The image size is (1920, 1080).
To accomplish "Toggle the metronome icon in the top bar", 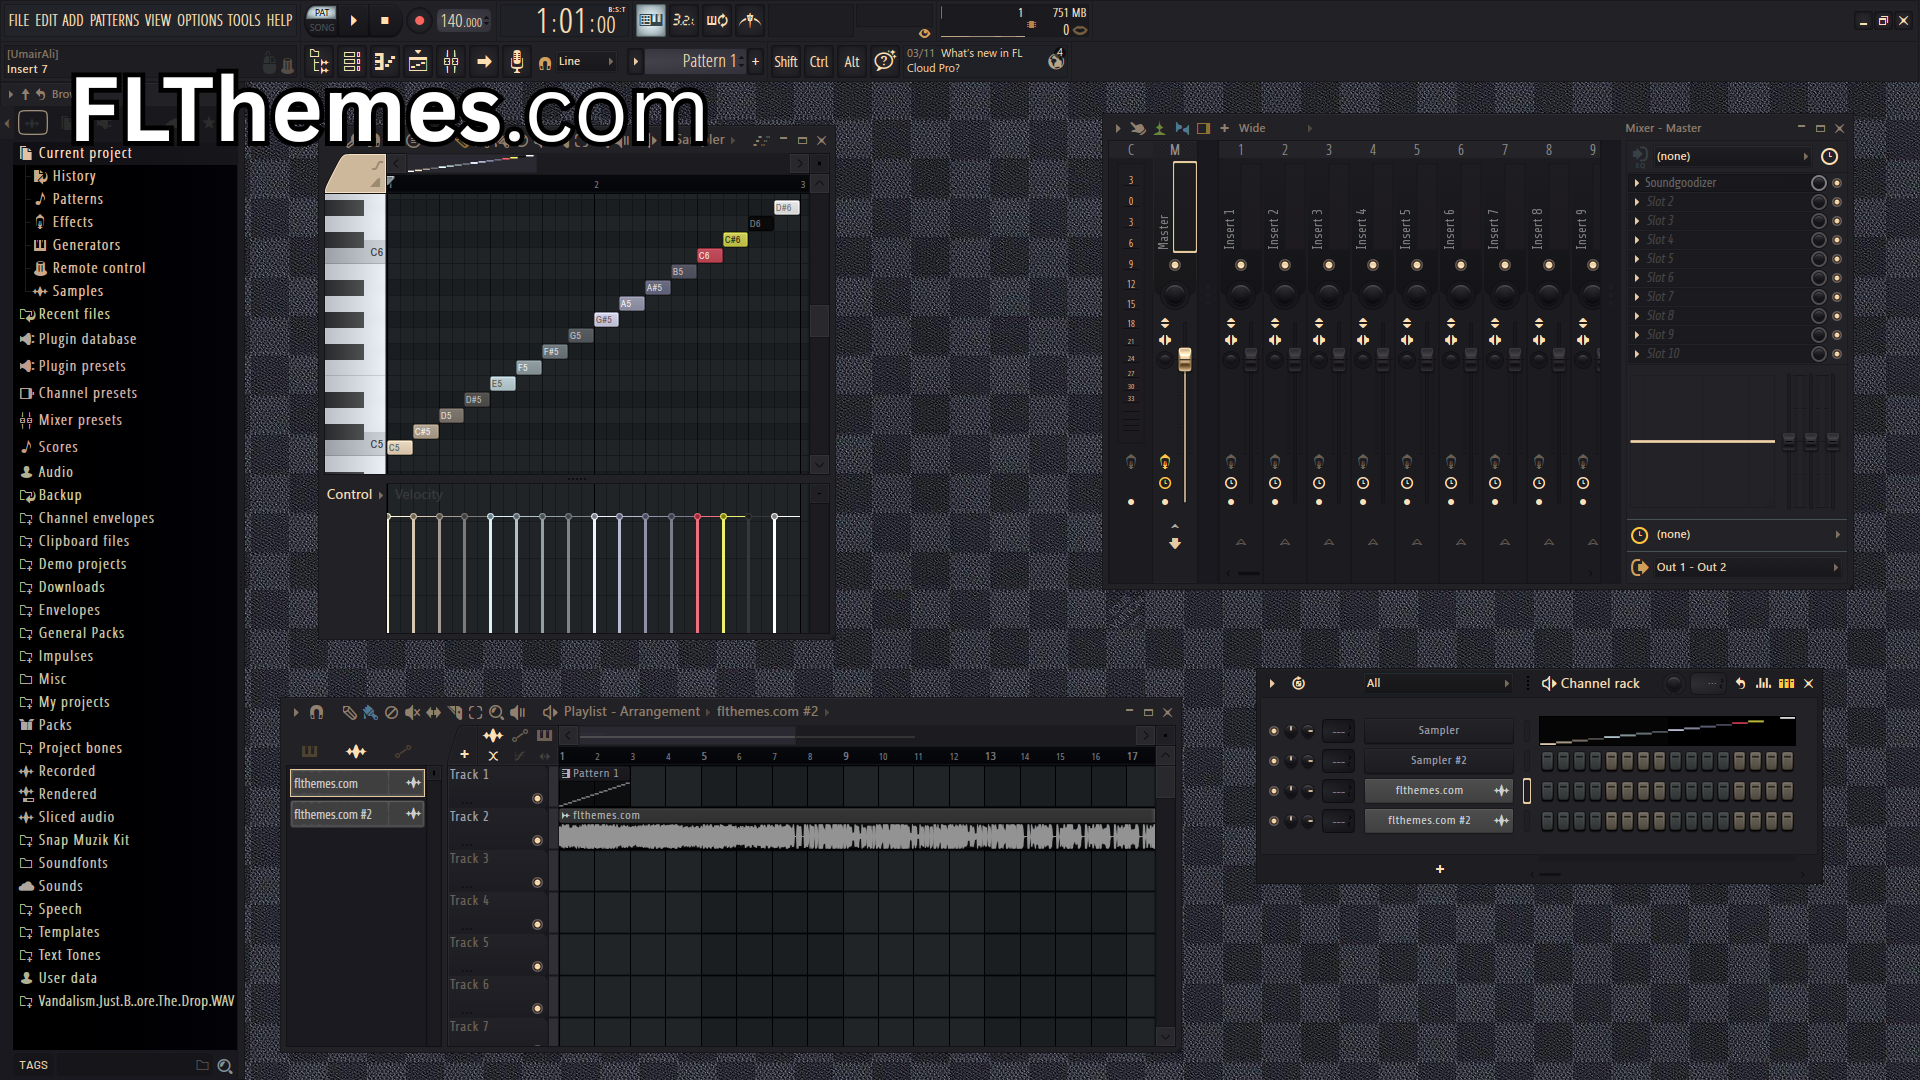I will point(750,20).
